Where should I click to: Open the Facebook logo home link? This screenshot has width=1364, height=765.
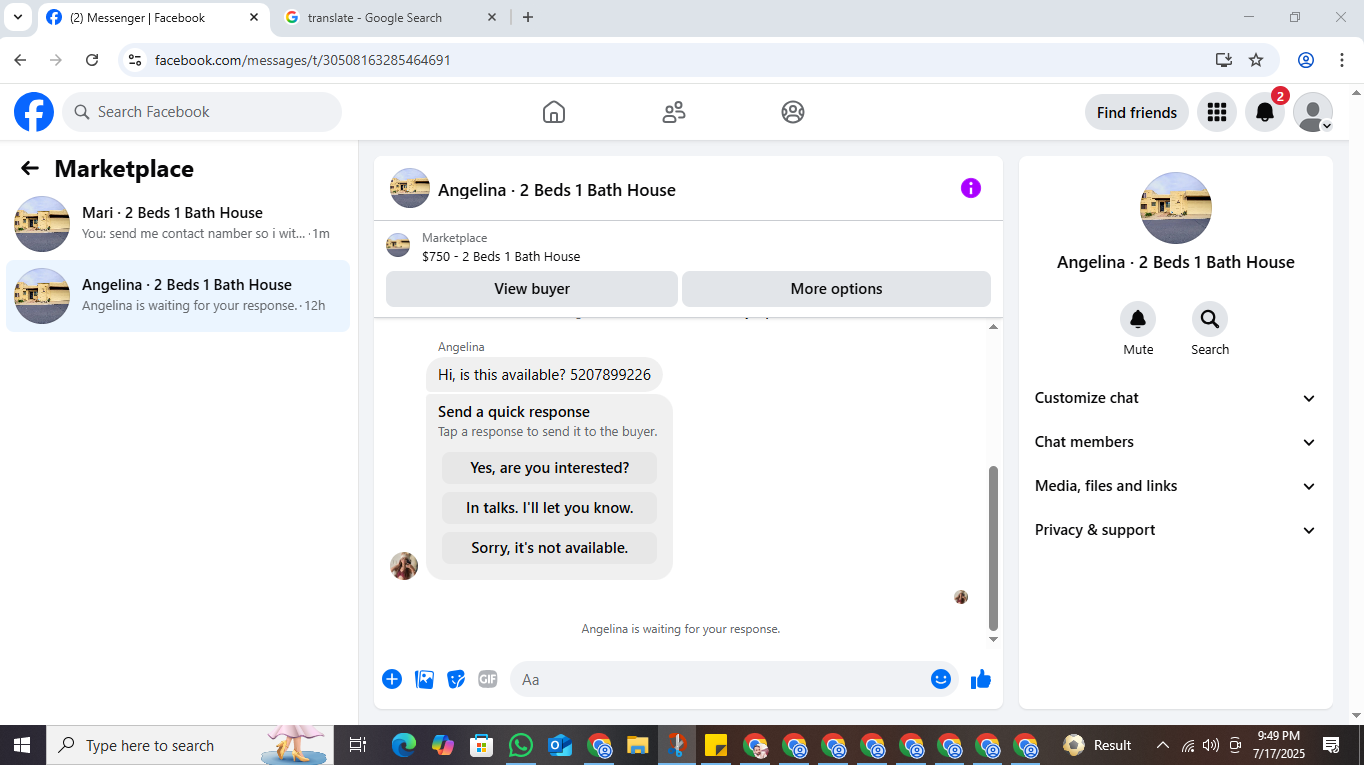click(x=34, y=112)
